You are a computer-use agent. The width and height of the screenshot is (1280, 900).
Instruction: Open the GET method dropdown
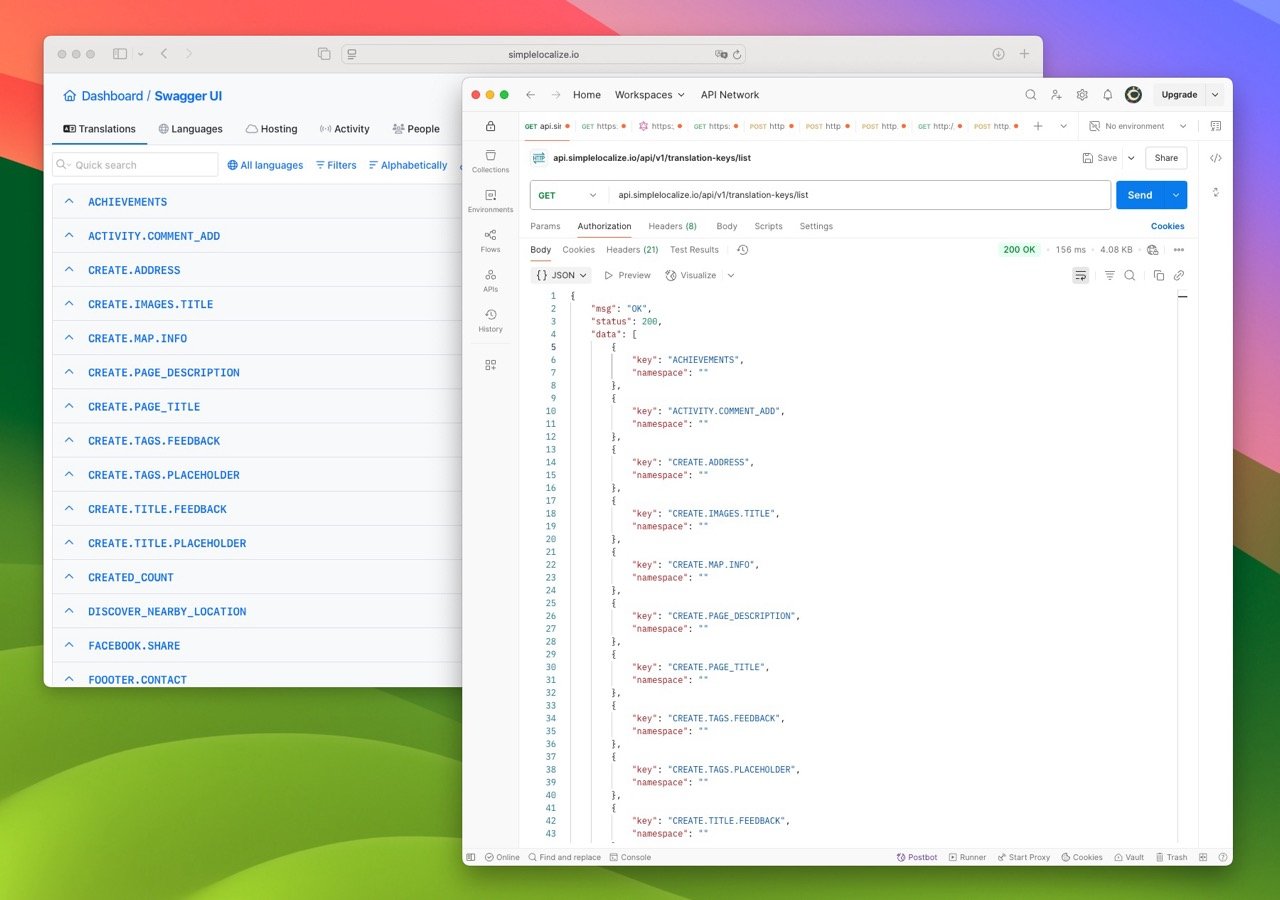569,195
